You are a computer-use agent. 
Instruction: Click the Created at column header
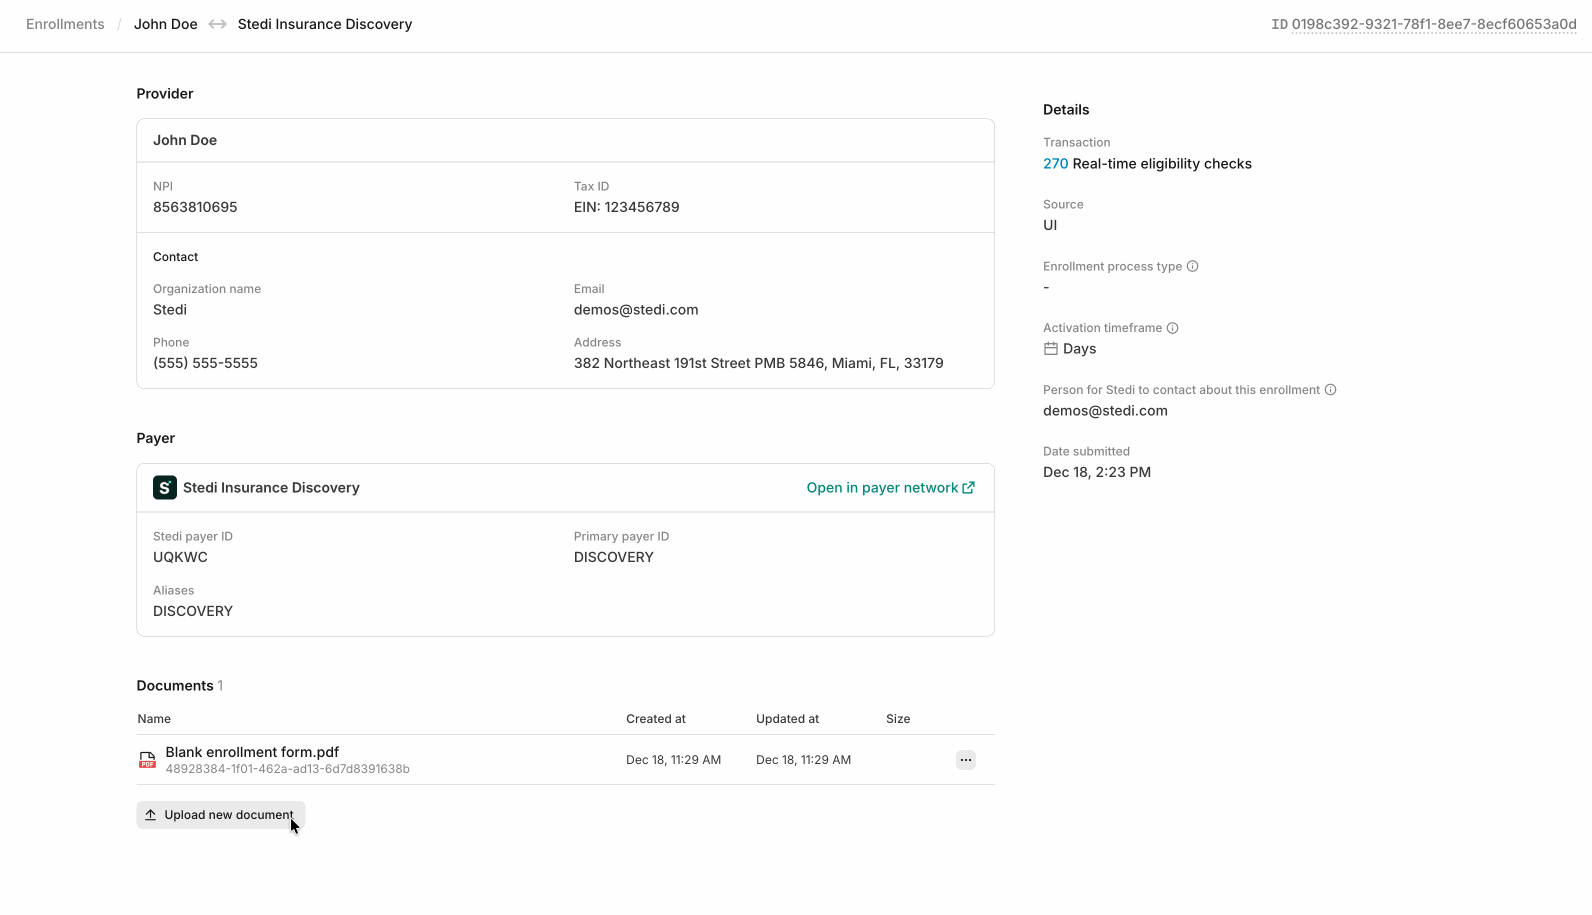pyautogui.click(x=656, y=719)
